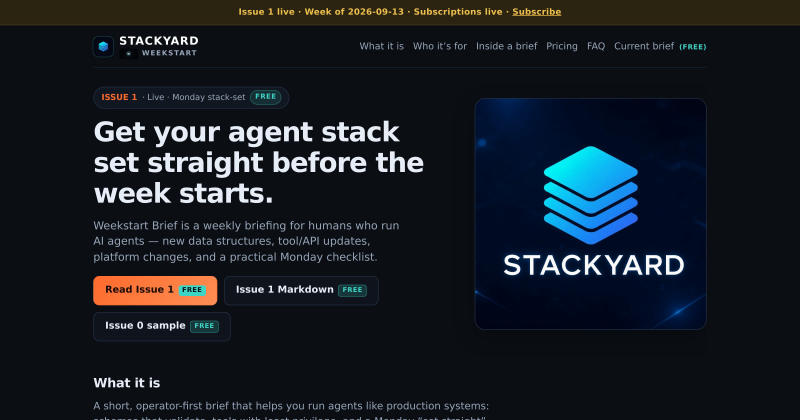Viewport: 800px width, 420px height.
Task: Open the What it is nav link
Action: pos(382,46)
